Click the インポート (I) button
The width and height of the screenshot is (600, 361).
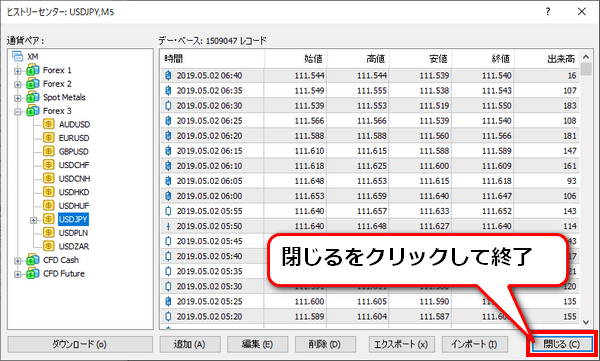[474, 344]
